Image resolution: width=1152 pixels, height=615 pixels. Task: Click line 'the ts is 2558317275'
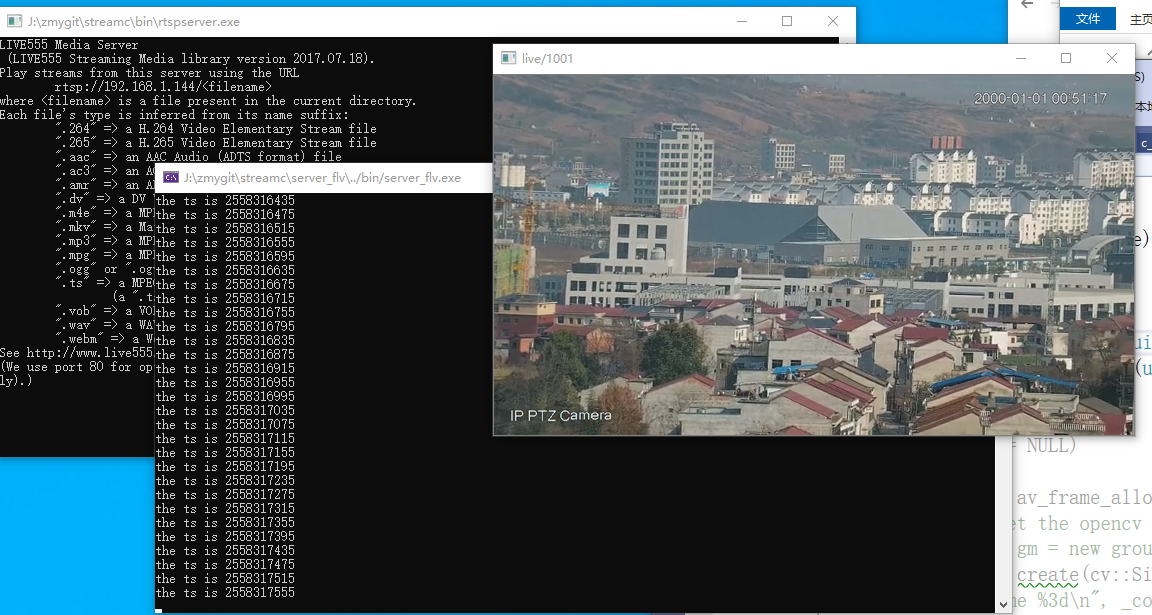[225, 494]
